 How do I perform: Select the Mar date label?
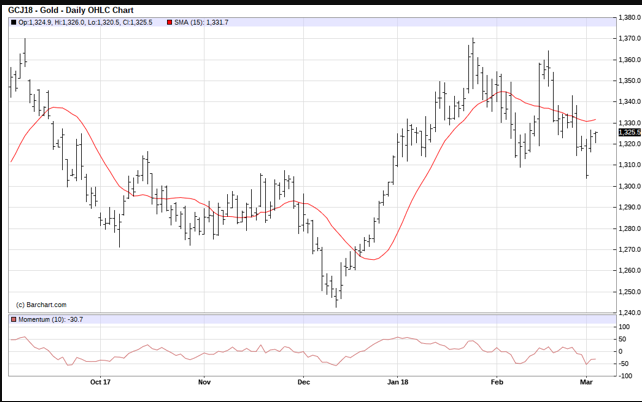coord(585,381)
